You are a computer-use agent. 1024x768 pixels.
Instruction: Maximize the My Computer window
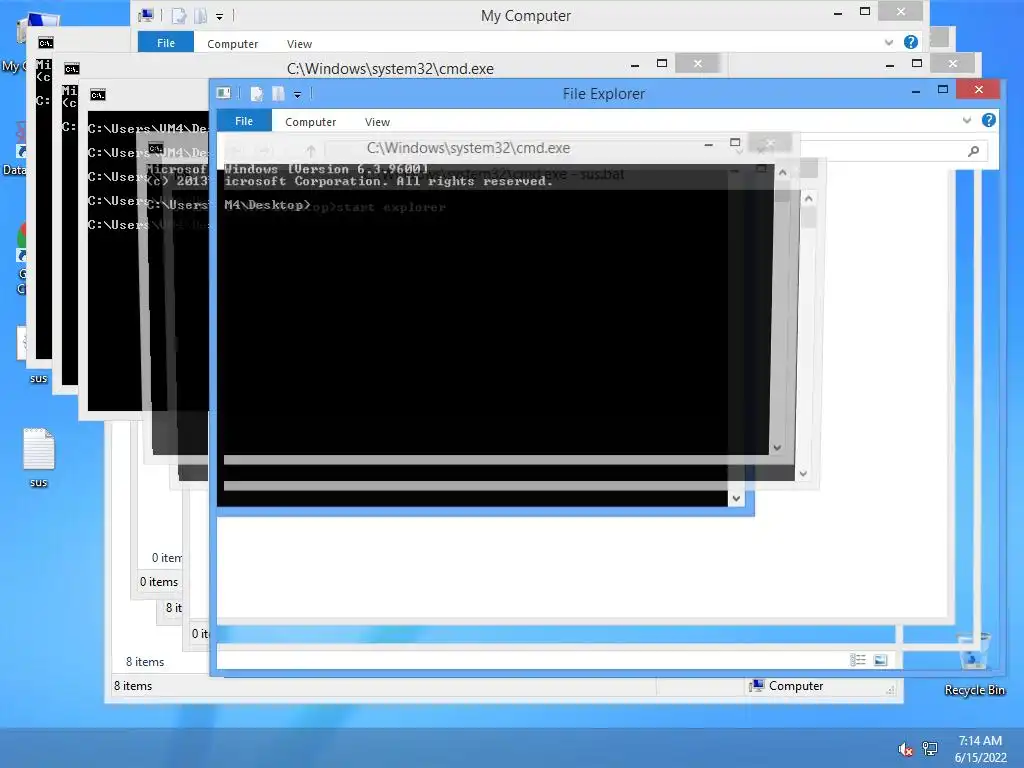(865, 12)
